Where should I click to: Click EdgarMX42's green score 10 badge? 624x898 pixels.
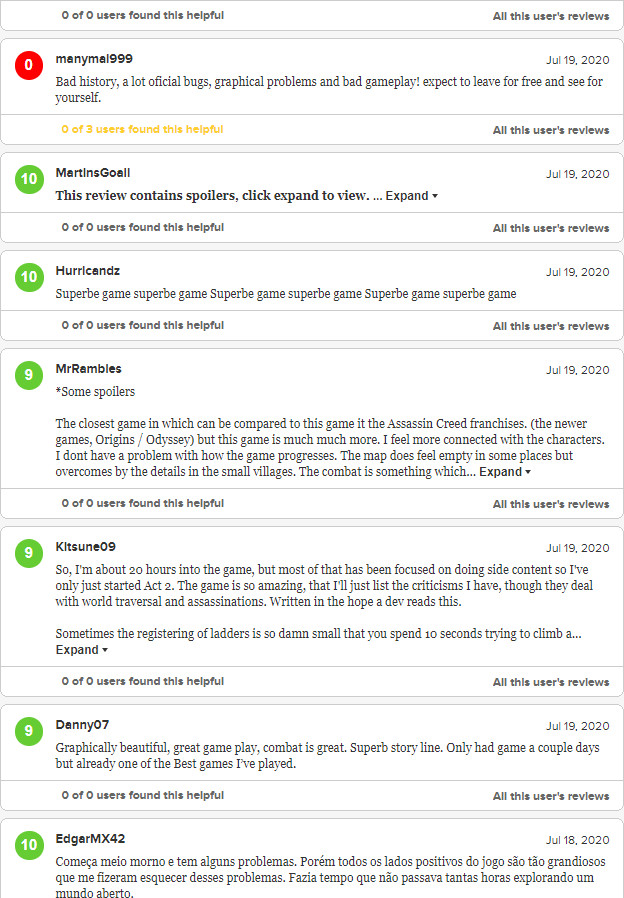point(29,845)
